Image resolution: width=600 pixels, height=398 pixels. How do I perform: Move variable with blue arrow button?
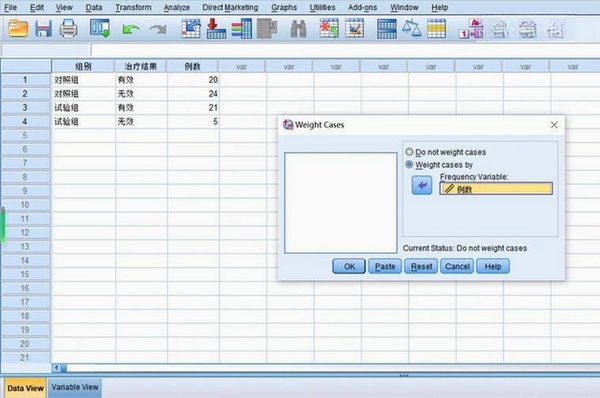tap(422, 186)
